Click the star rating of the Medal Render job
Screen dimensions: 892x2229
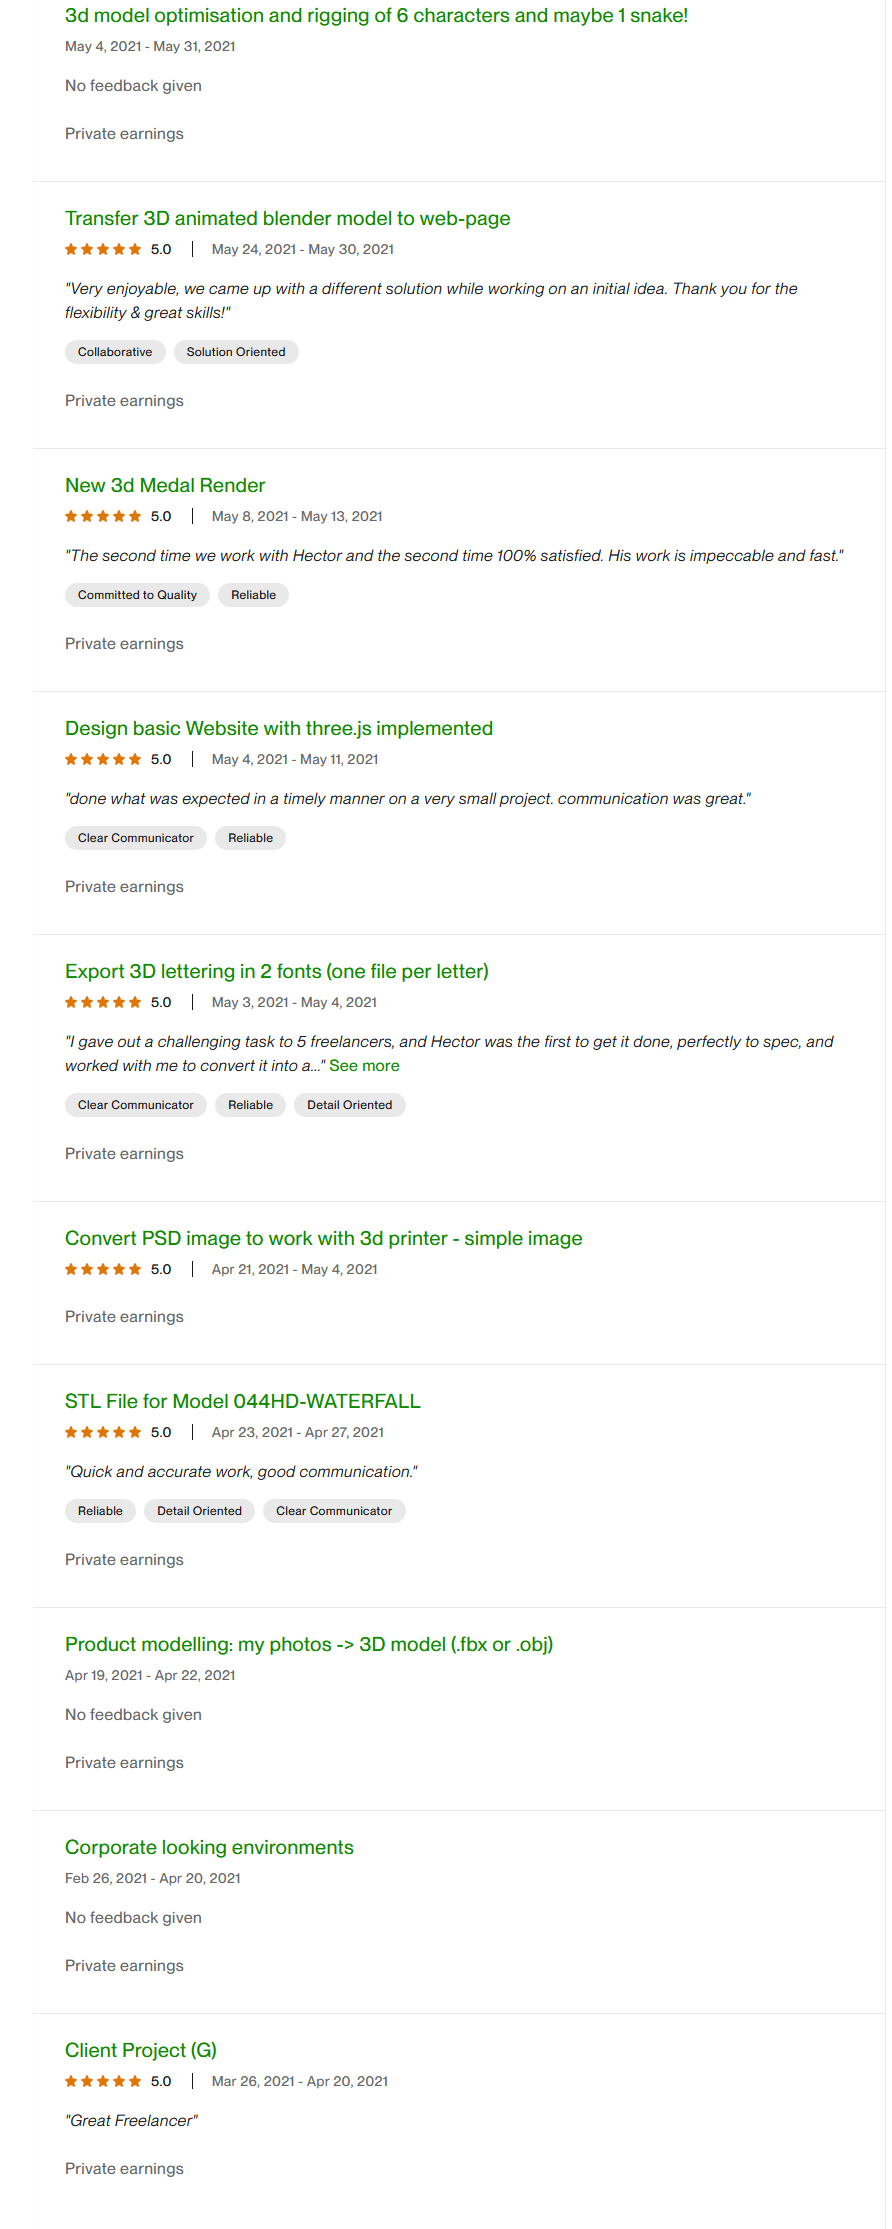103,517
